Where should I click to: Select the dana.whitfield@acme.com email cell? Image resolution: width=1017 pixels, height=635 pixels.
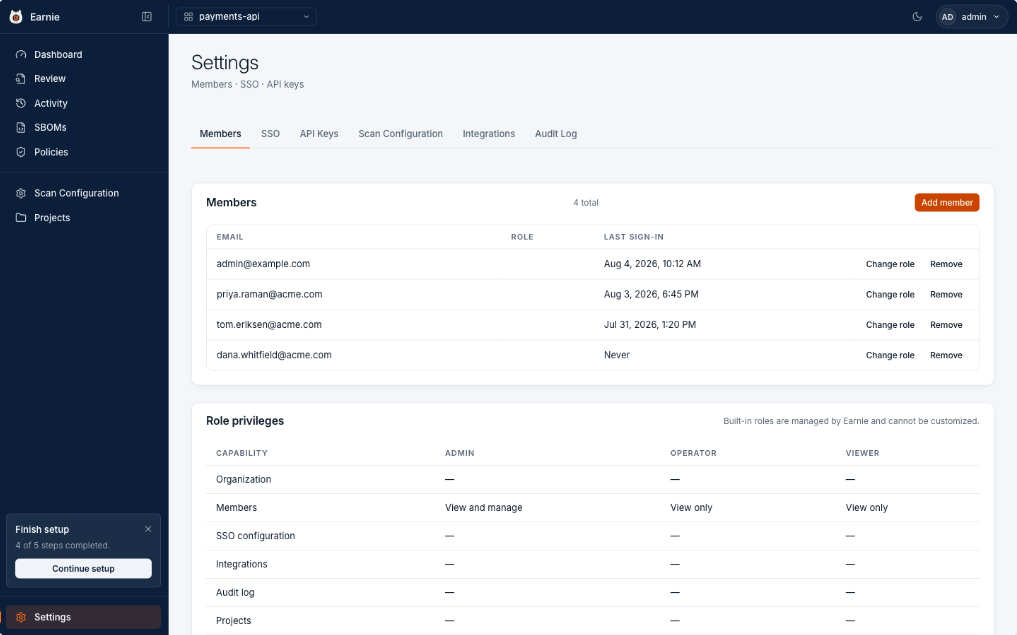[x=274, y=355]
